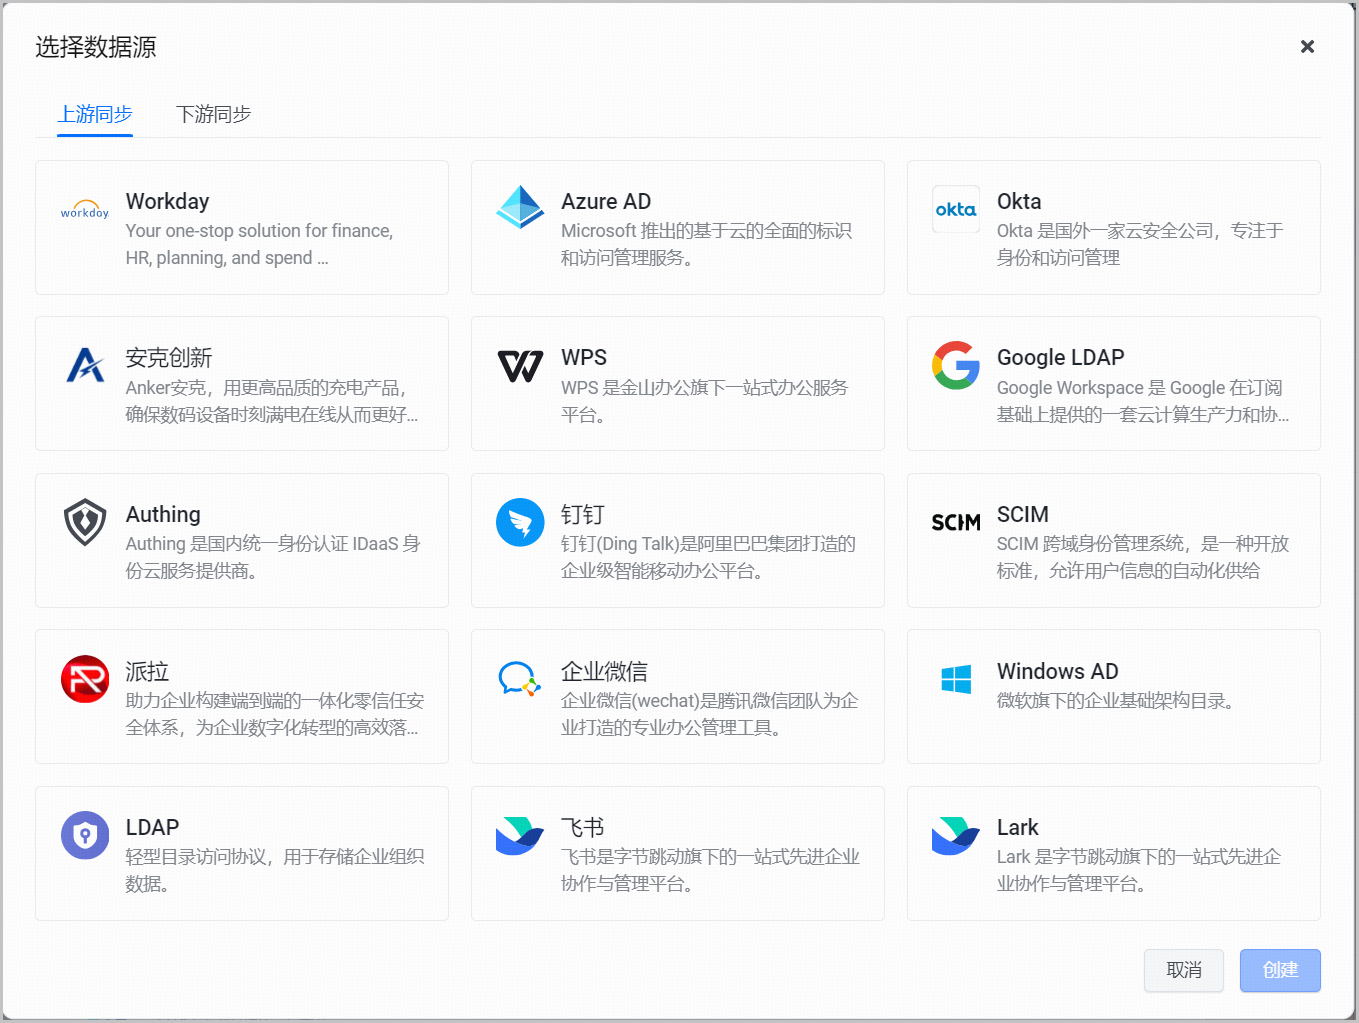Choose the Lark title text
This screenshot has height=1023, width=1359.
click(x=1018, y=827)
